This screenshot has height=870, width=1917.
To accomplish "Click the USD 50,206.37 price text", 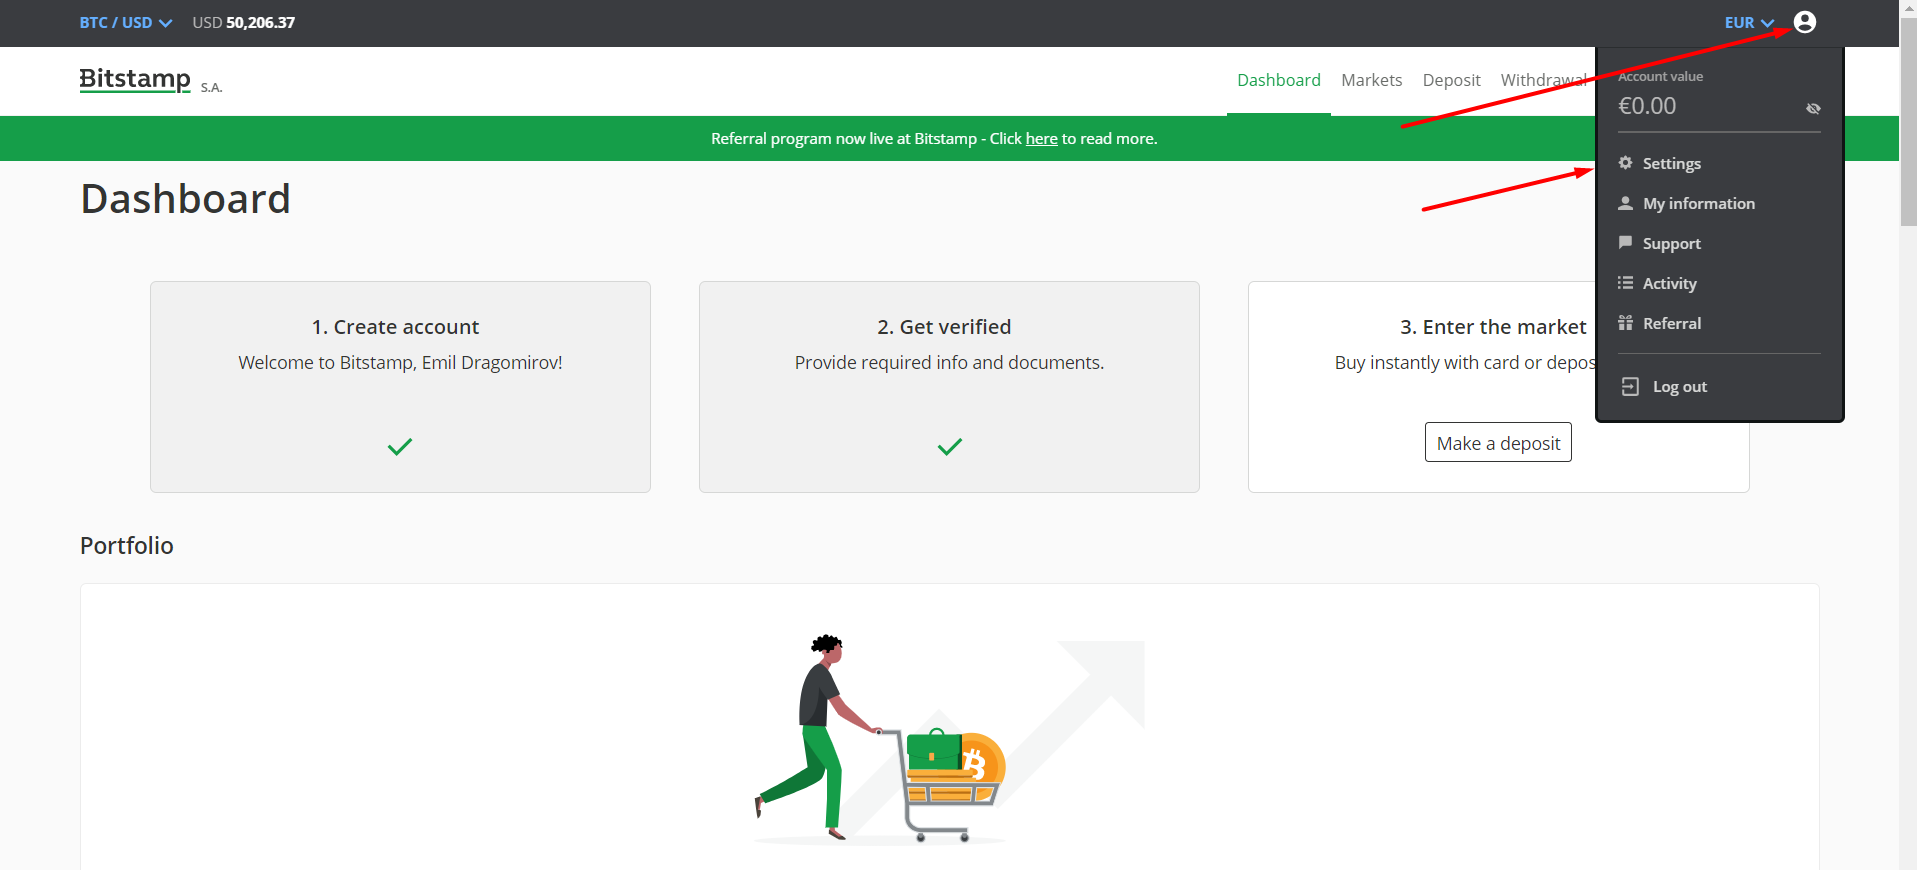I will coord(243,22).
